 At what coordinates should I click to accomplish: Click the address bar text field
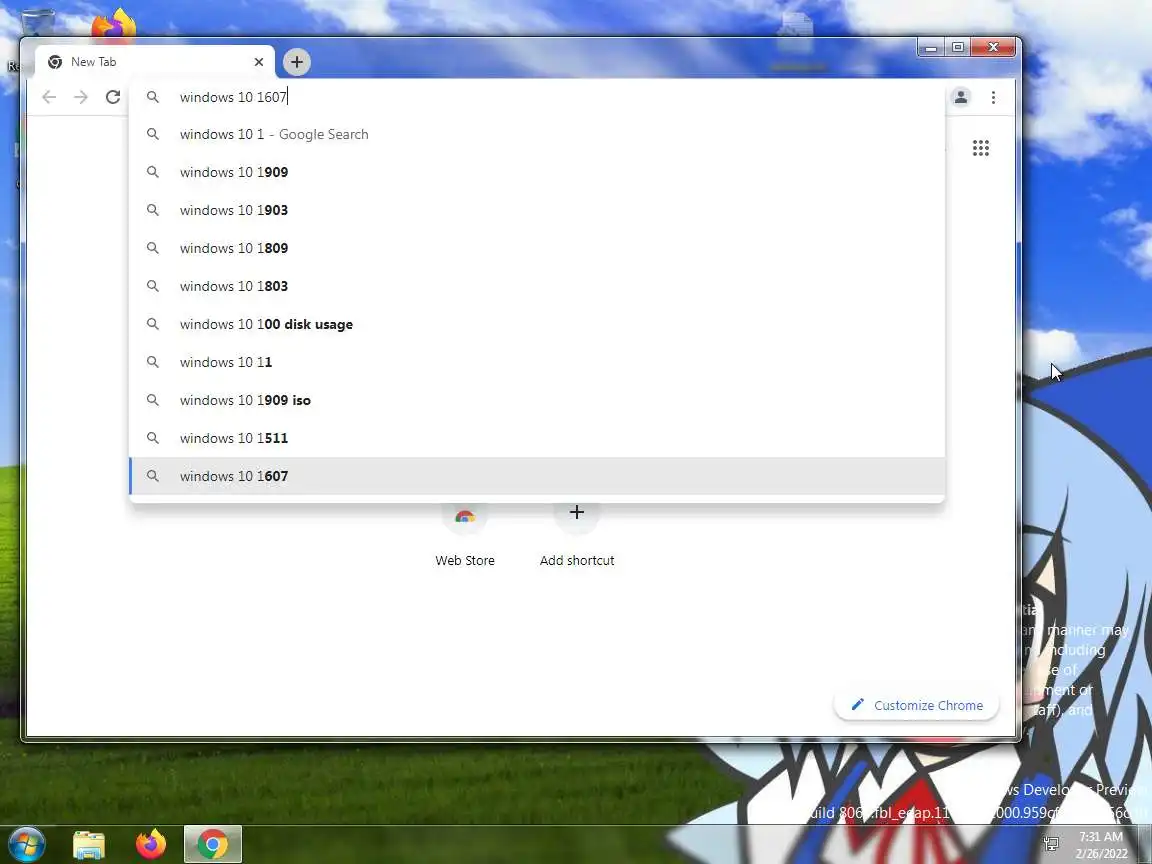(x=536, y=97)
